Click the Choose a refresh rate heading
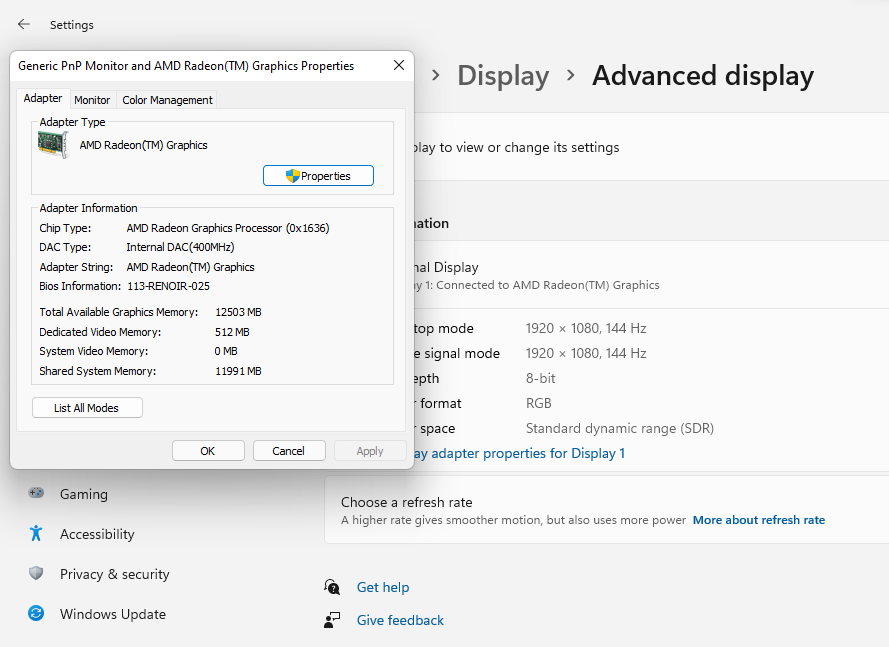 coord(407,502)
